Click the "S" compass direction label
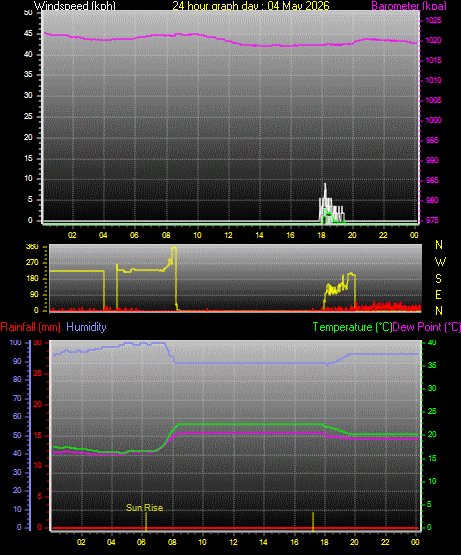Screen dimensions: 461x555 tap(438, 279)
